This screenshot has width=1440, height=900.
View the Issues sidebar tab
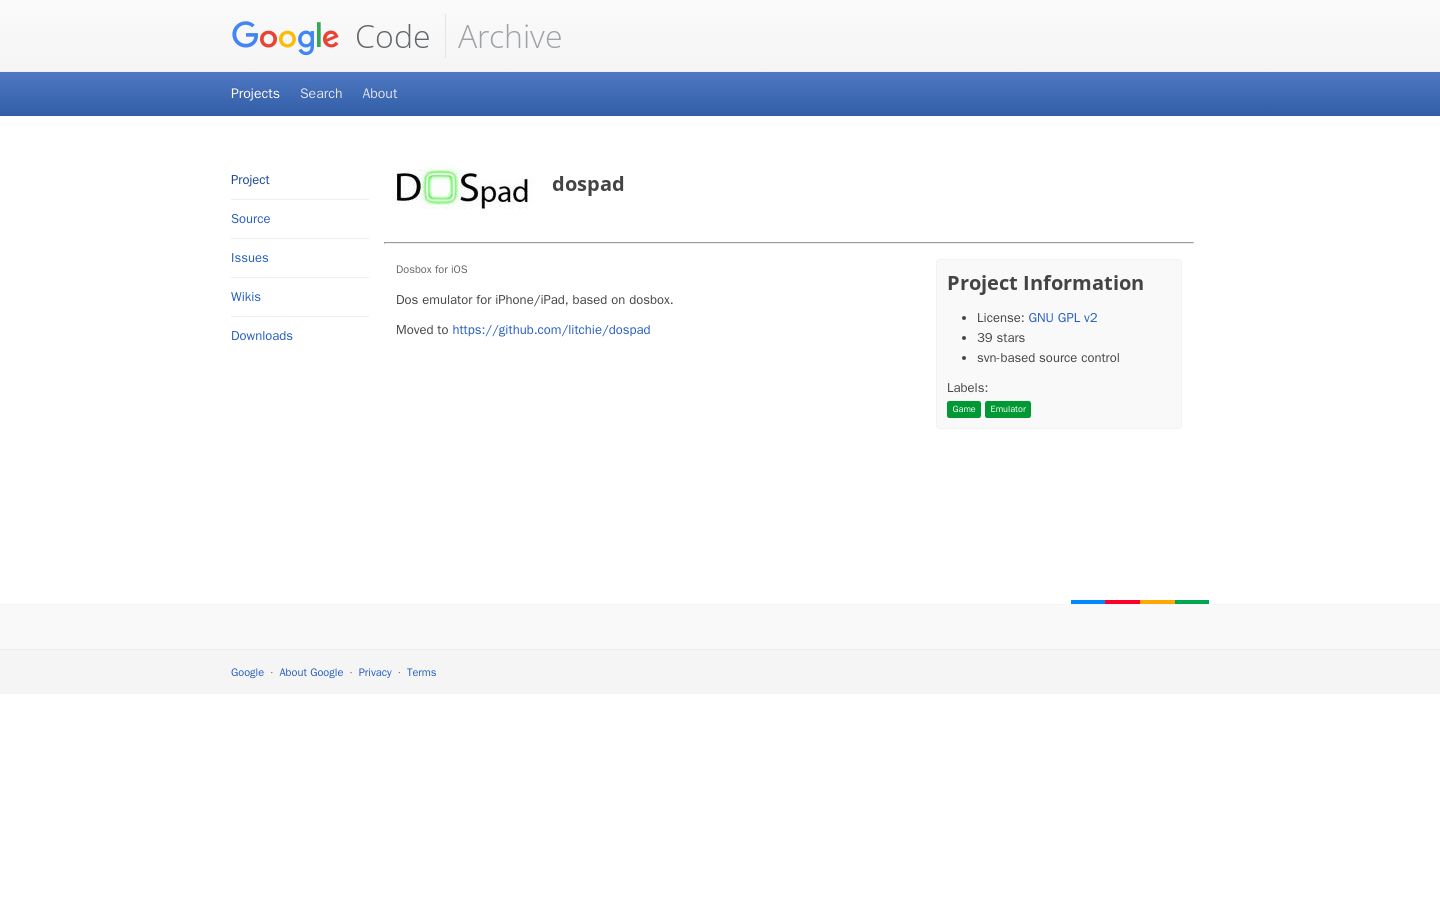coord(250,258)
